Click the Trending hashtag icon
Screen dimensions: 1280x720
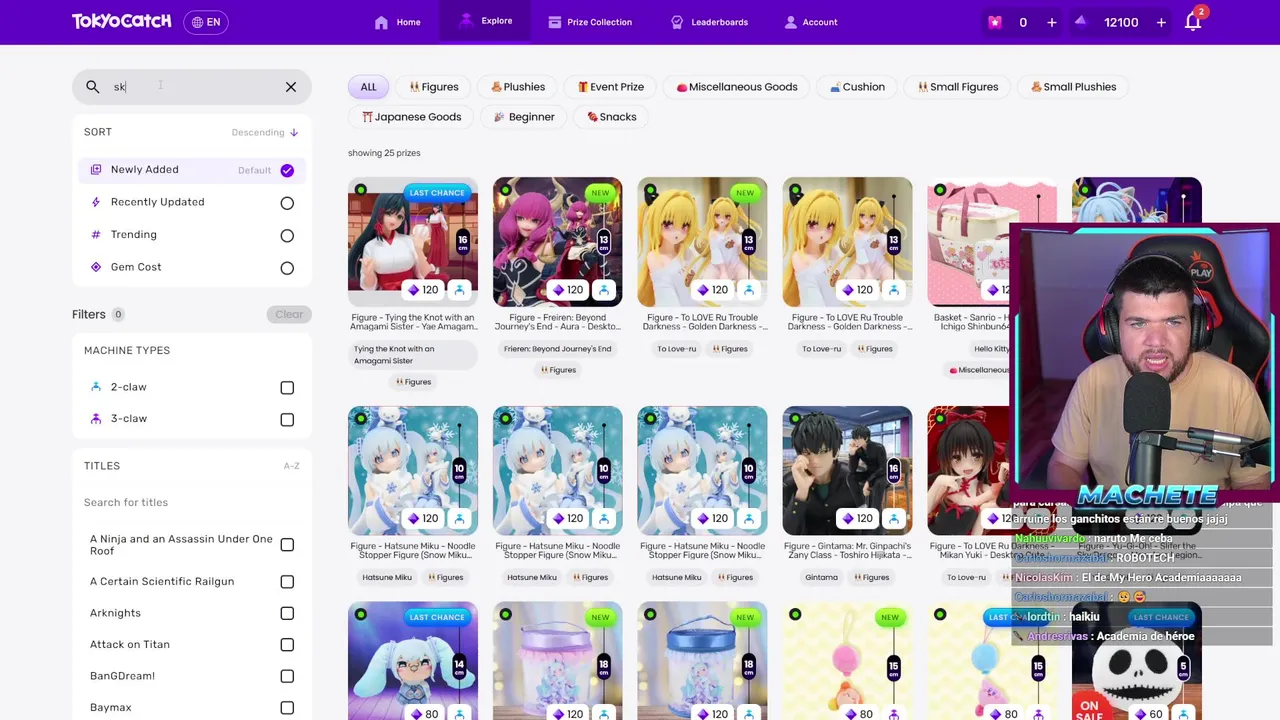click(x=96, y=235)
